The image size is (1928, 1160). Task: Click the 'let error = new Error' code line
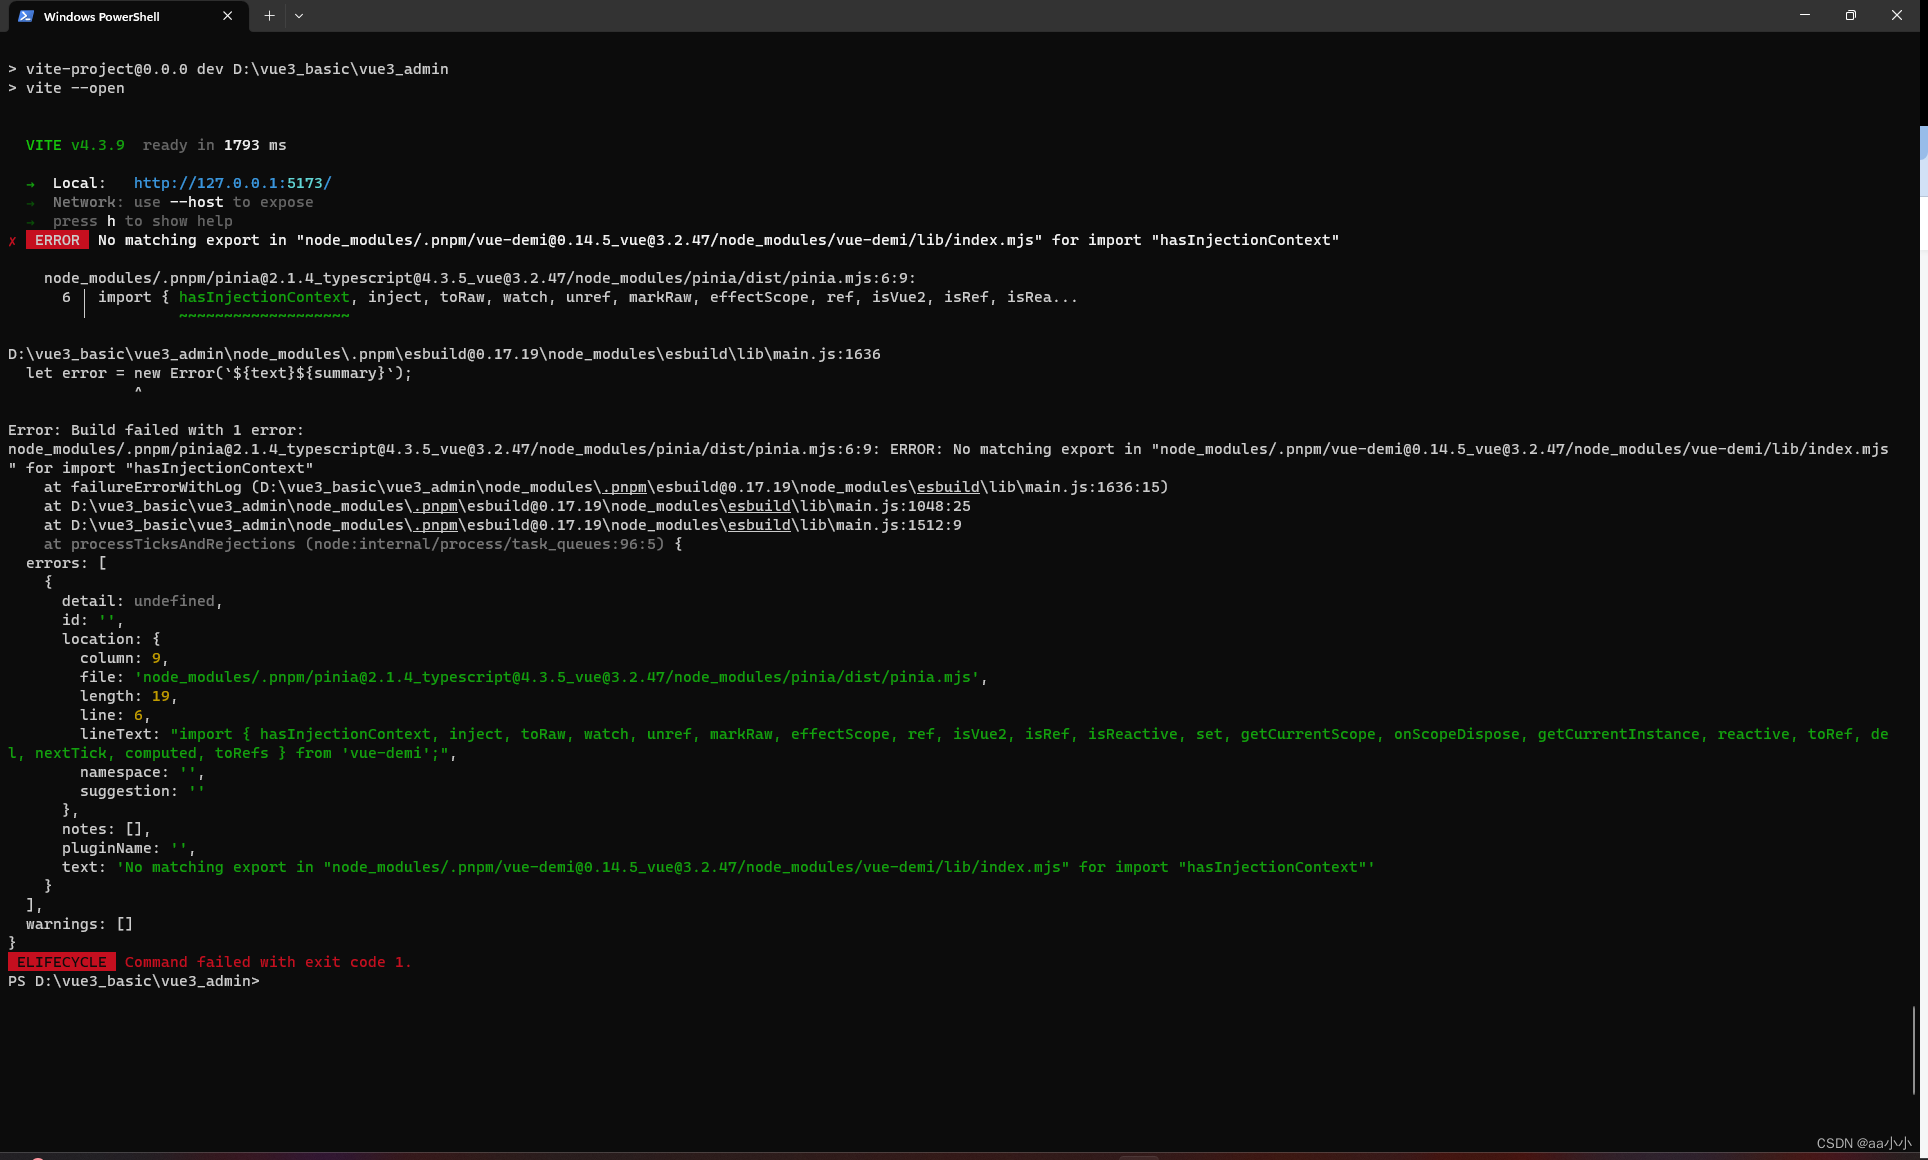click(219, 373)
